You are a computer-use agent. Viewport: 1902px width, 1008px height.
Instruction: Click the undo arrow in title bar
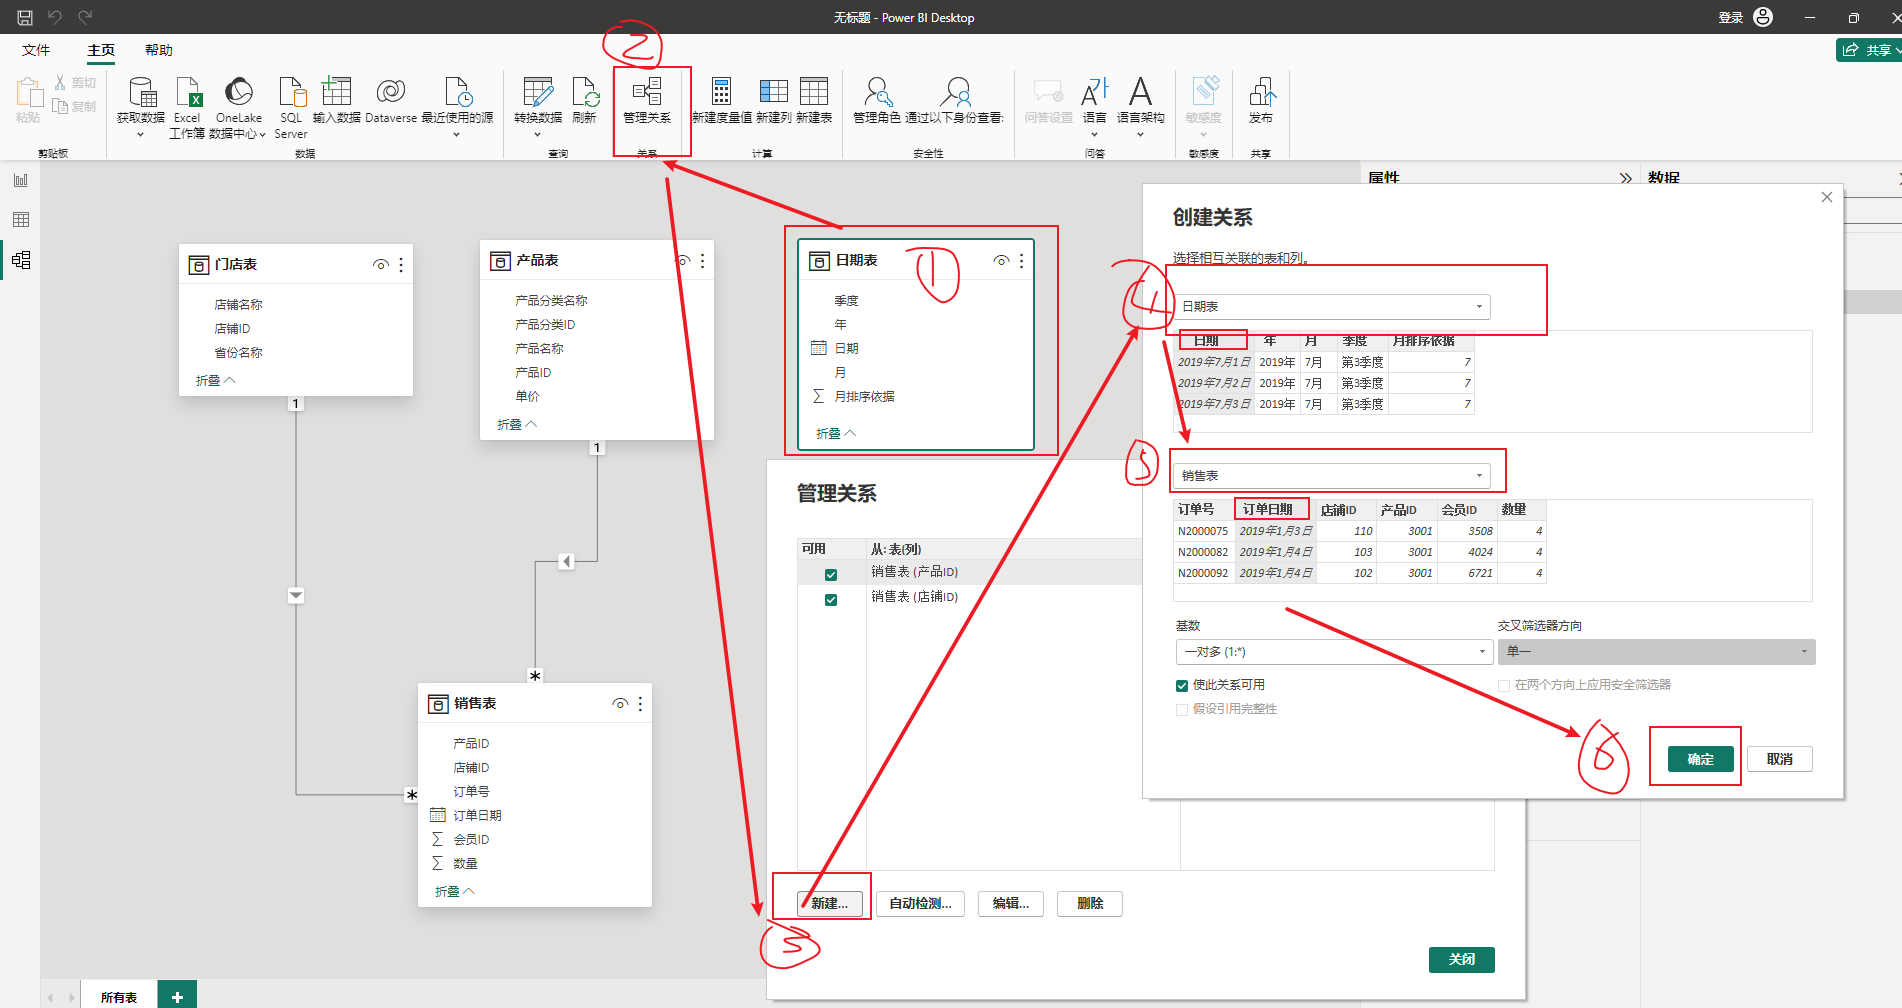tap(55, 17)
